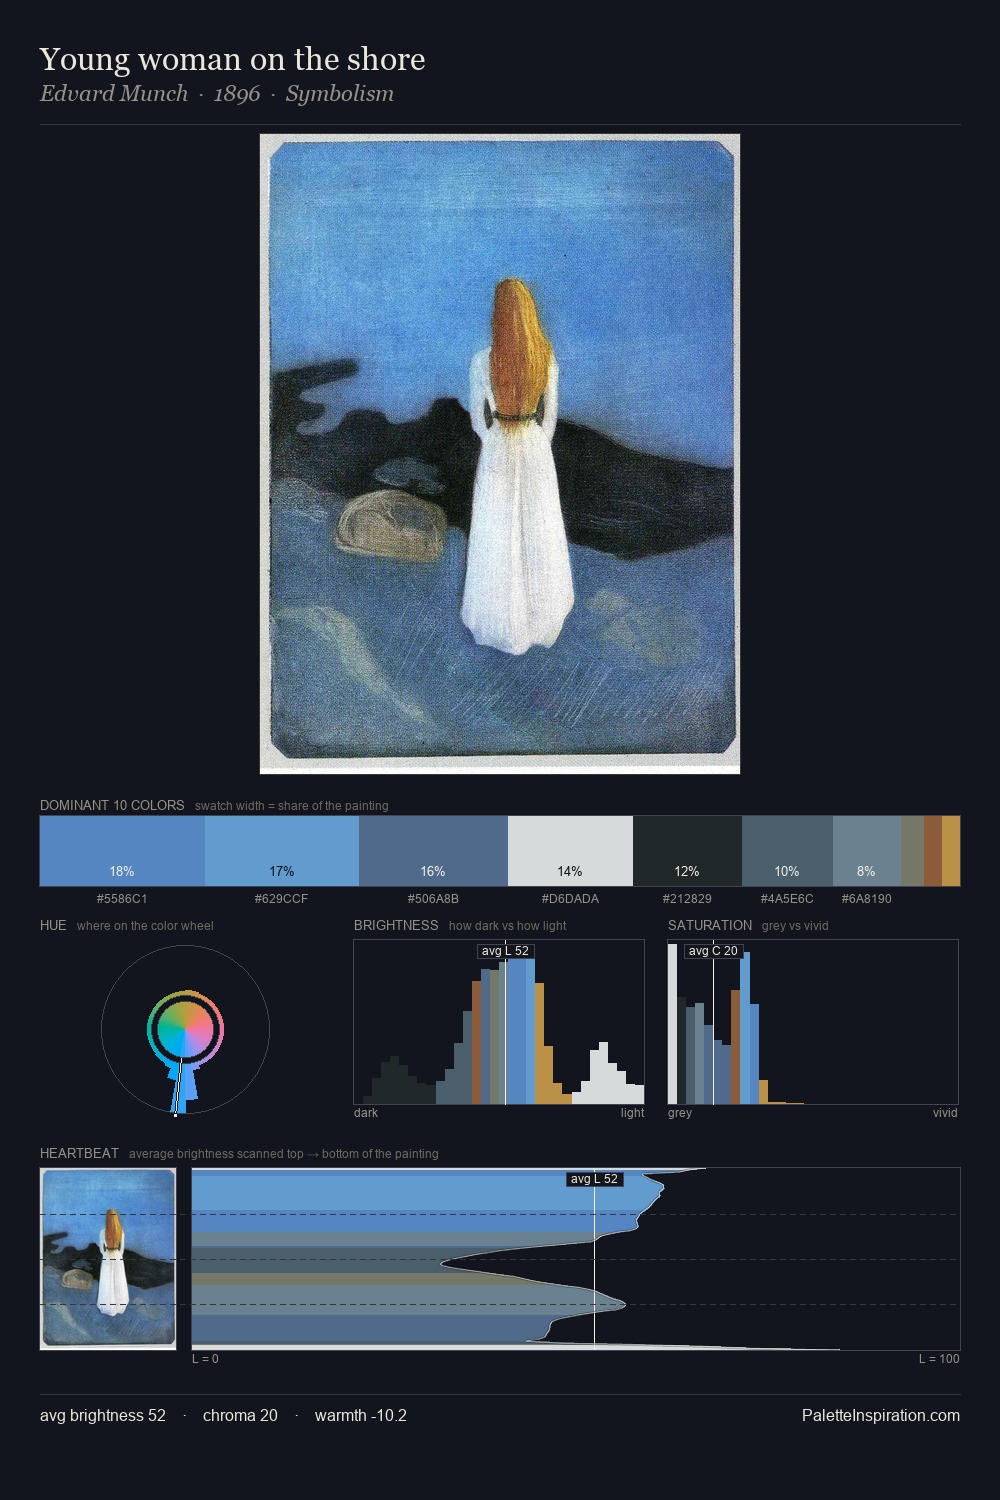
Task: Click 'warmth -10.2' in the footer
Action: click(x=361, y=1416)
